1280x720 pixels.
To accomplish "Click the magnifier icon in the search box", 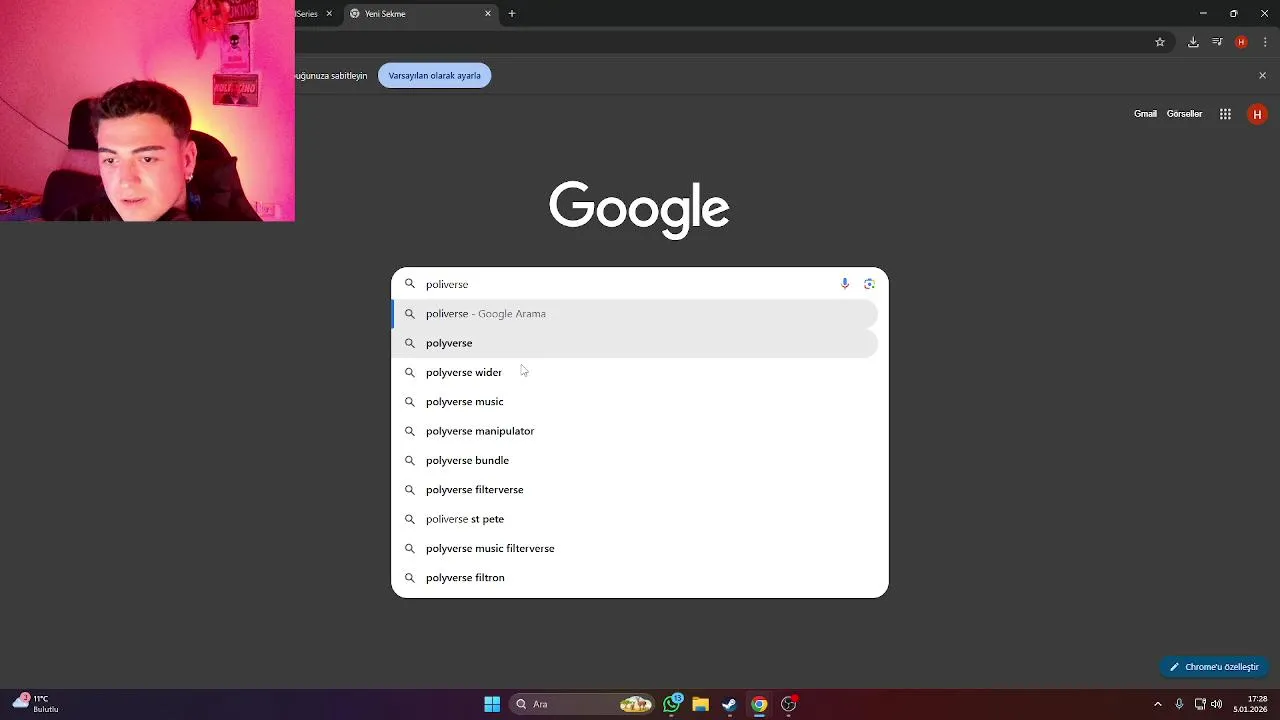I will pyautogui.click(x=409, y=284).
